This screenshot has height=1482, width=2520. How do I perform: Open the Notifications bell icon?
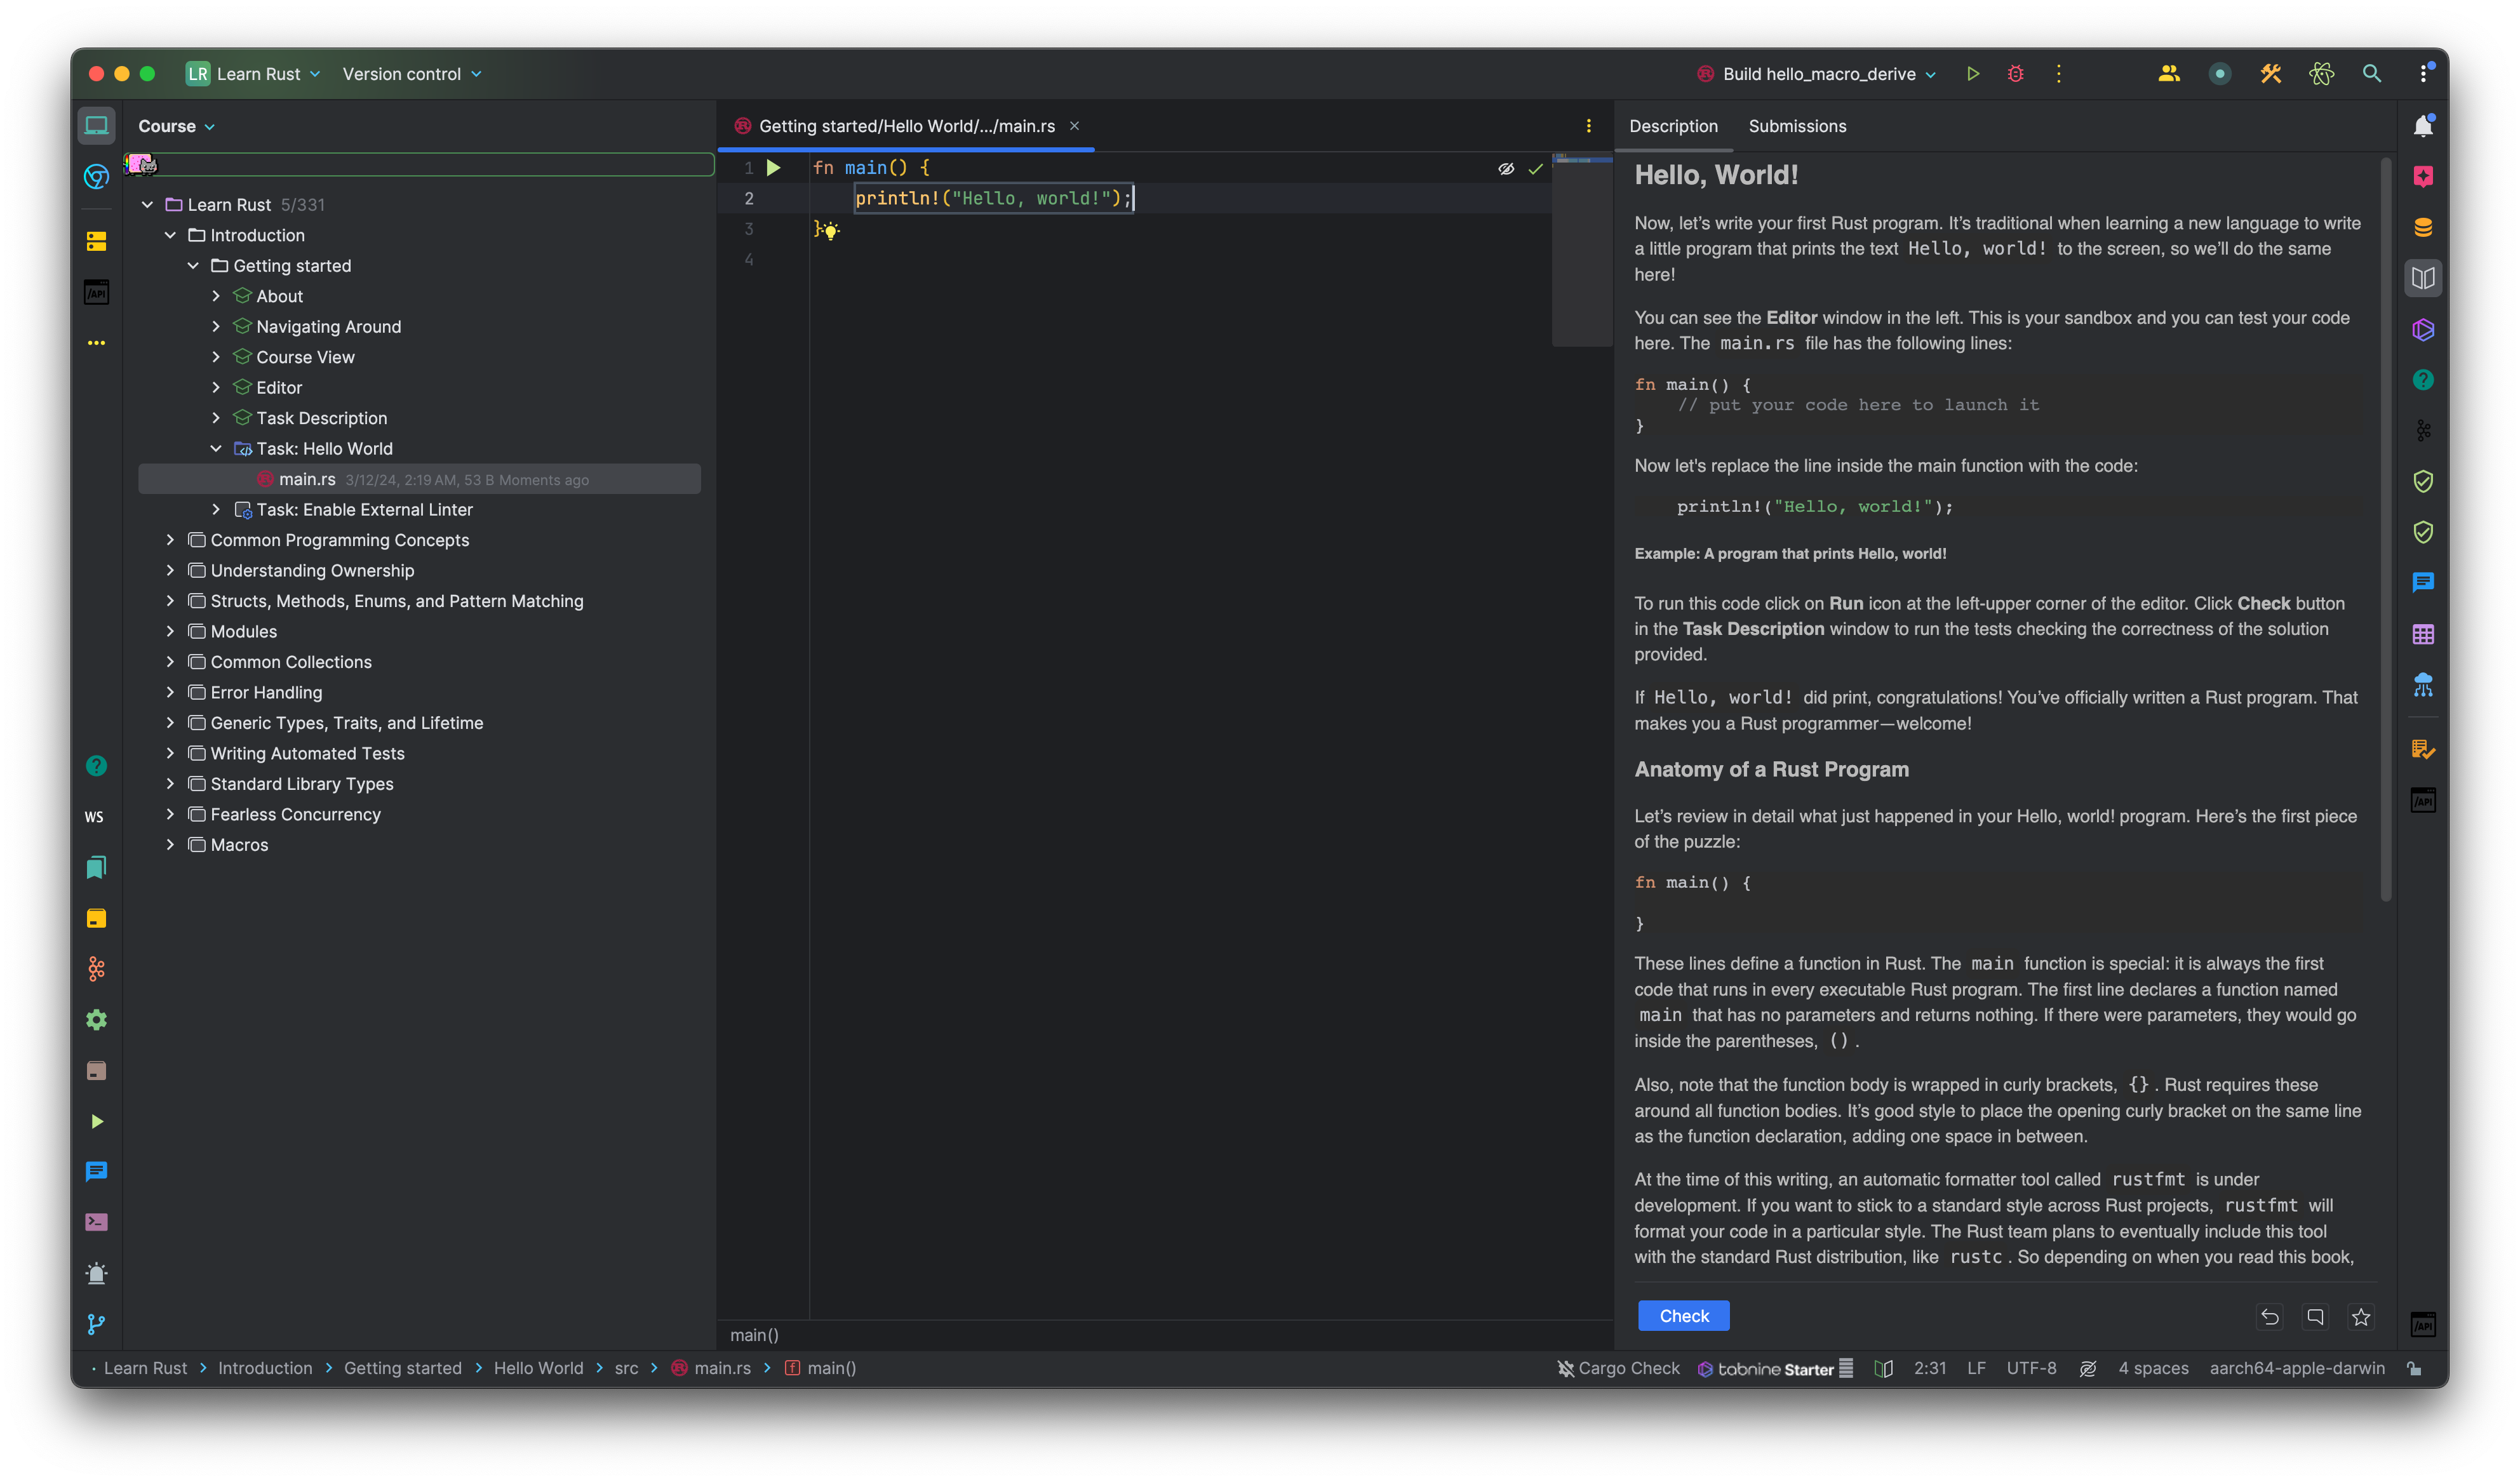(2422, 126)
